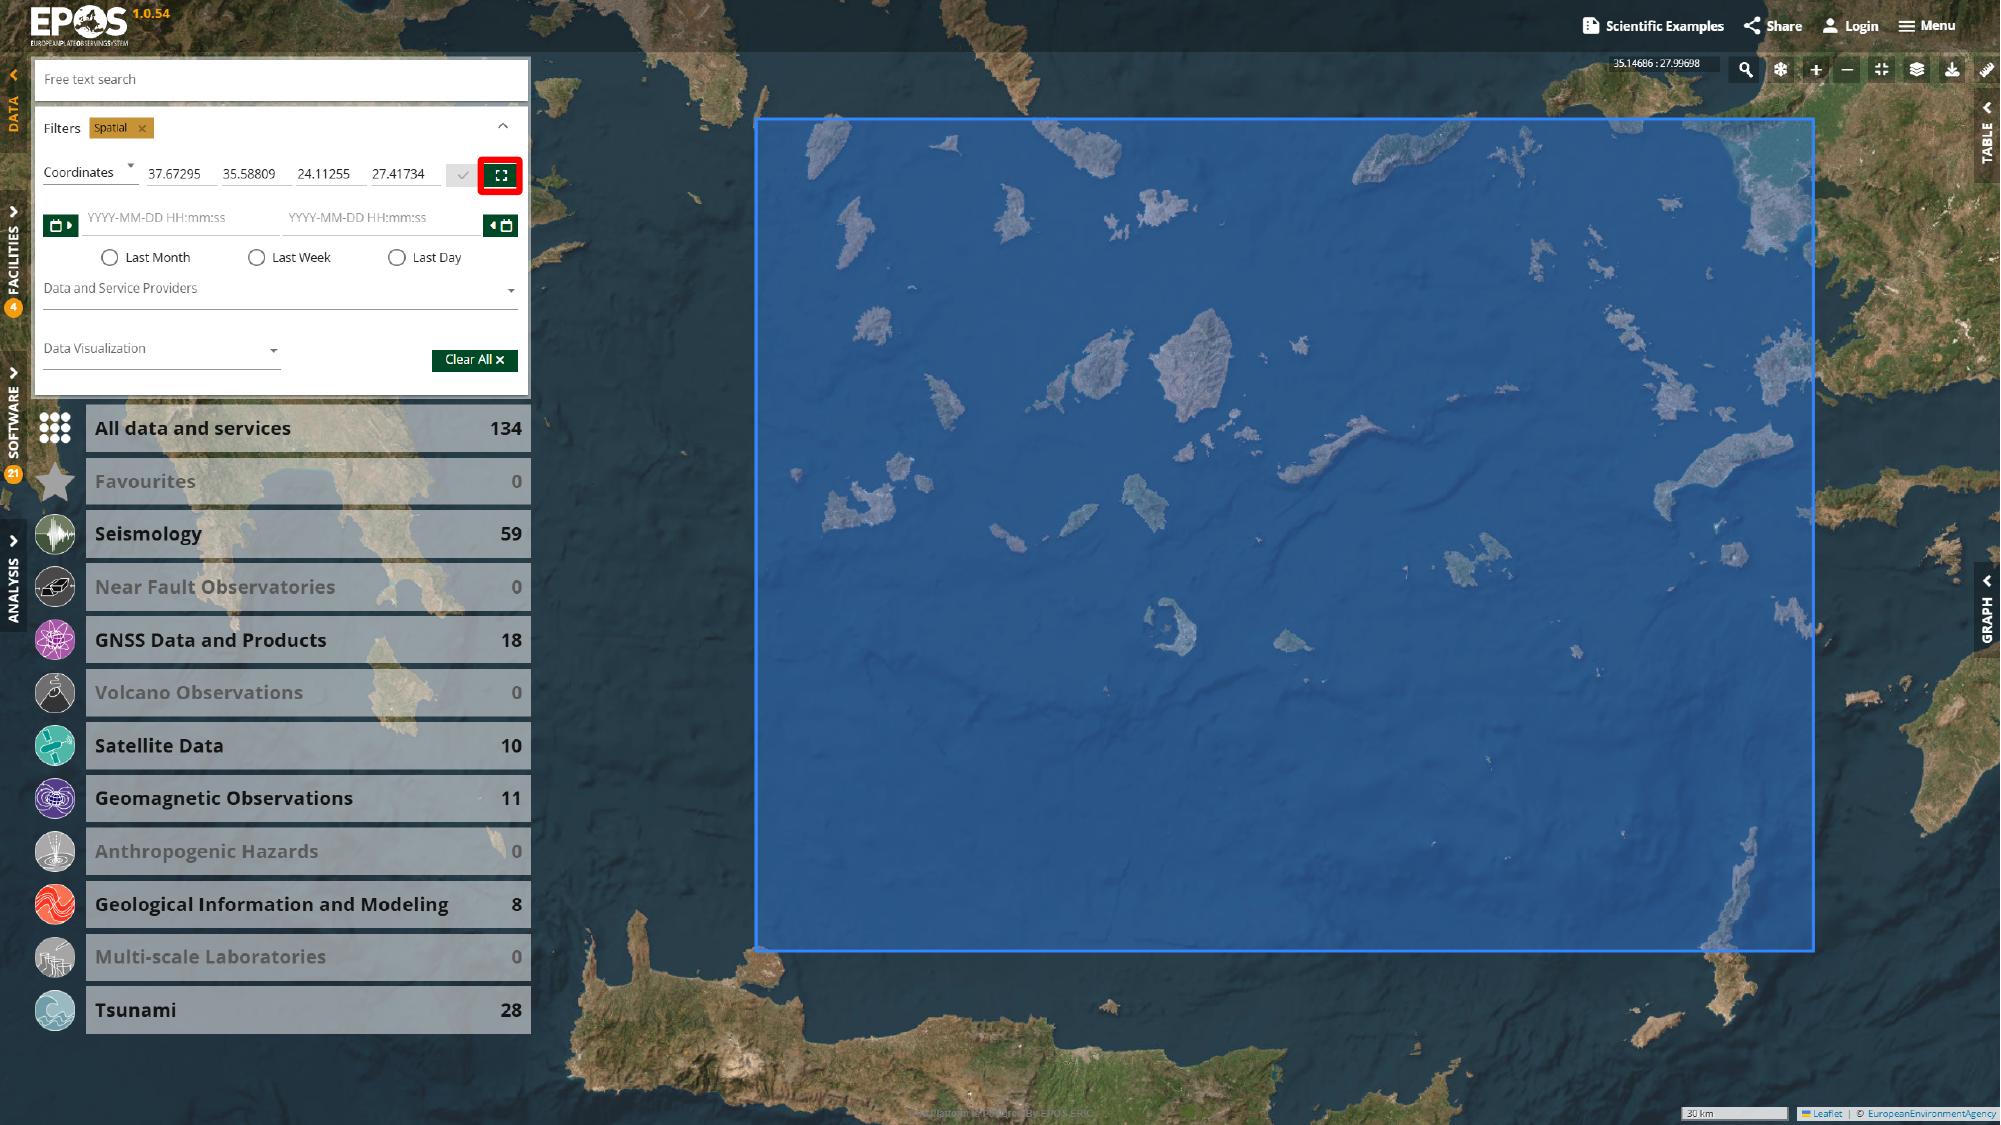Click the Seismology waveform icon

coord(54,534)
